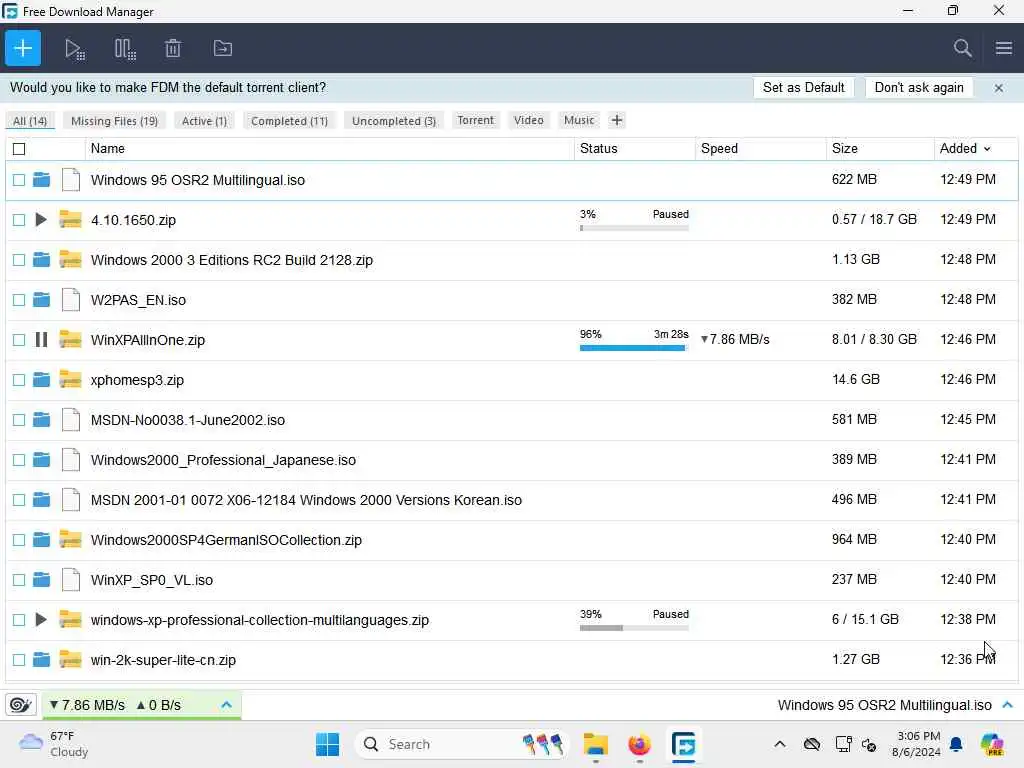The width and height of the screenshot is (1024, 768).
Task: Switch to All (14) tab
Action: click(x=30, y=121)
